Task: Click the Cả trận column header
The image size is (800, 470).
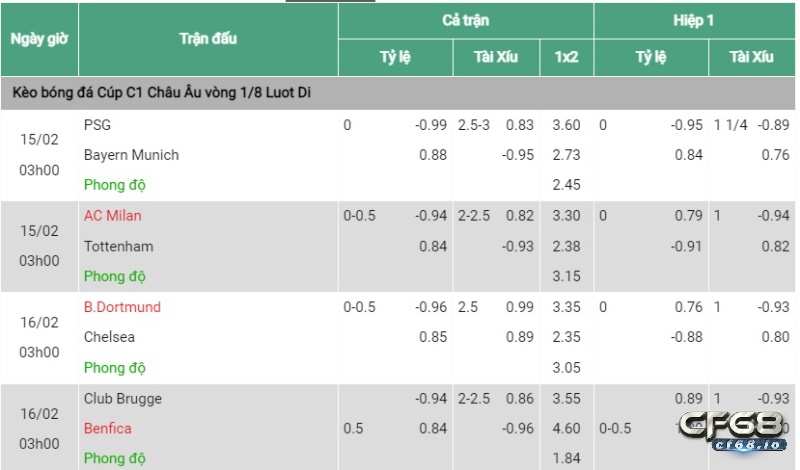Action: click(466, 20)
